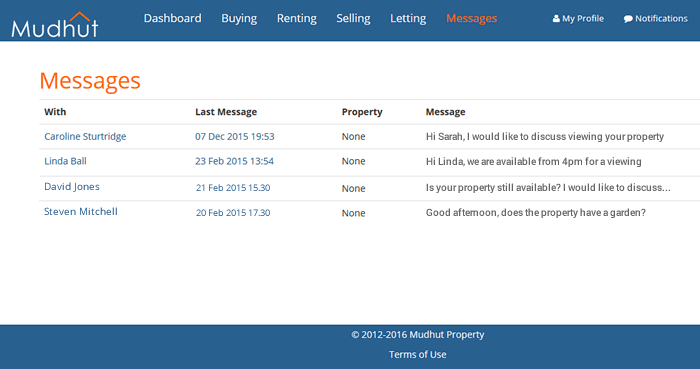Navigate to the Letting tab
The height and width of the screenshot is (369, 700).
pyautogui.click(x=408, y=18)
